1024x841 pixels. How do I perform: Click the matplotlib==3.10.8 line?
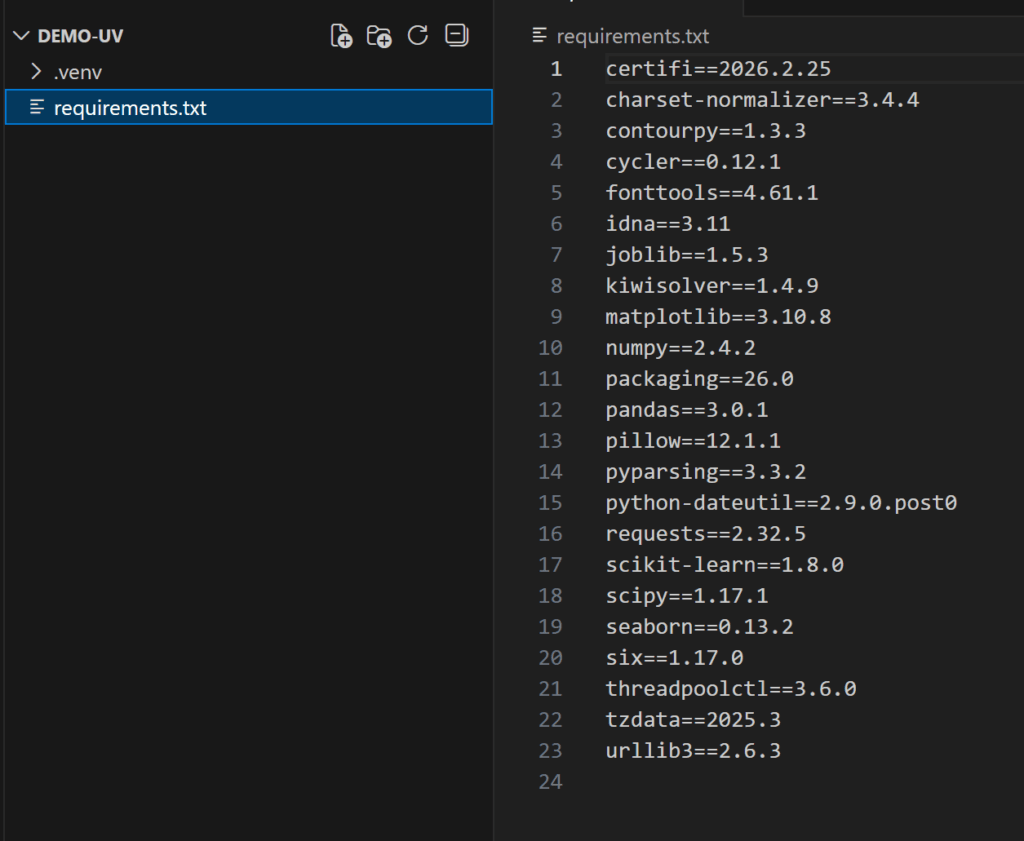pos(718,317)
